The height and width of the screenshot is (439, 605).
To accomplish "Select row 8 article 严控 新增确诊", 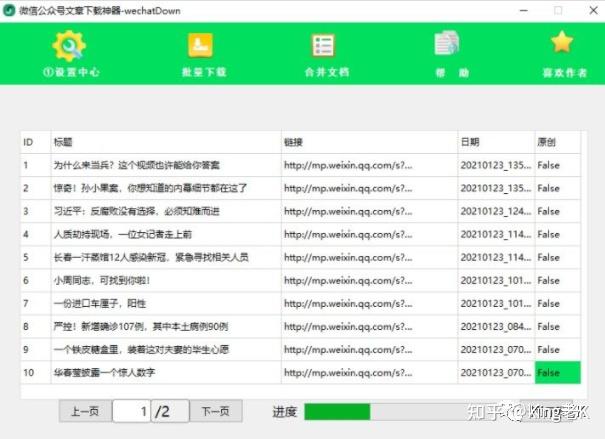I will click(x=164, y=326).
